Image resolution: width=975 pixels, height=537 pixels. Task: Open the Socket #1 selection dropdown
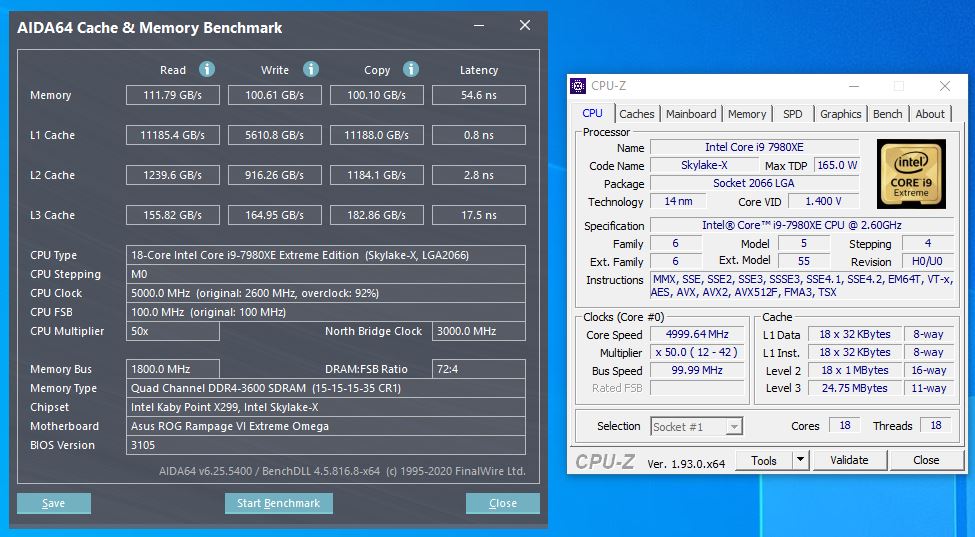click(x=696, y=427)
